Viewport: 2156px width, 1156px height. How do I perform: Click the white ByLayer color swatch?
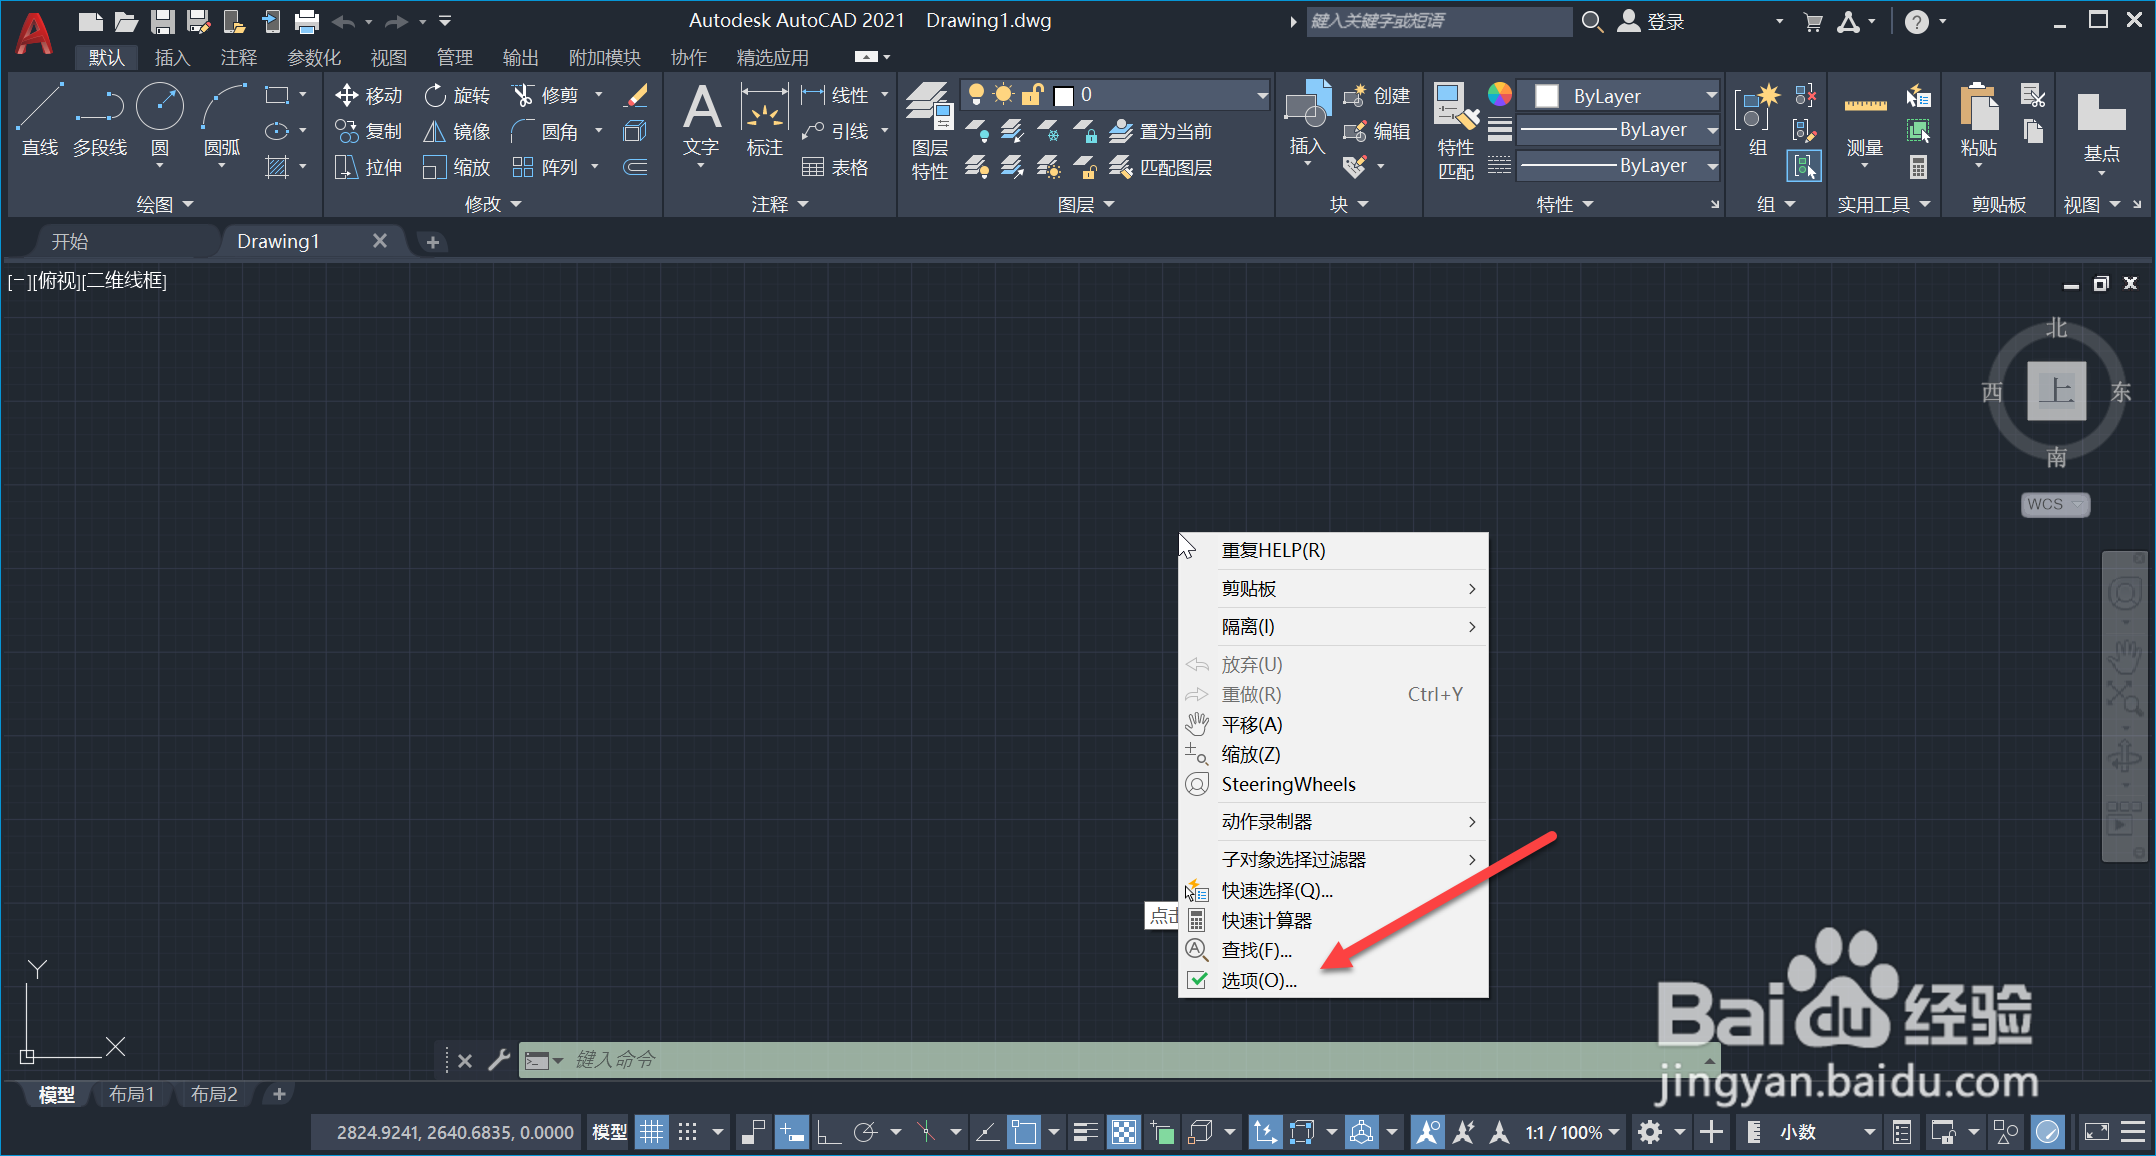tap(1546, 96)
